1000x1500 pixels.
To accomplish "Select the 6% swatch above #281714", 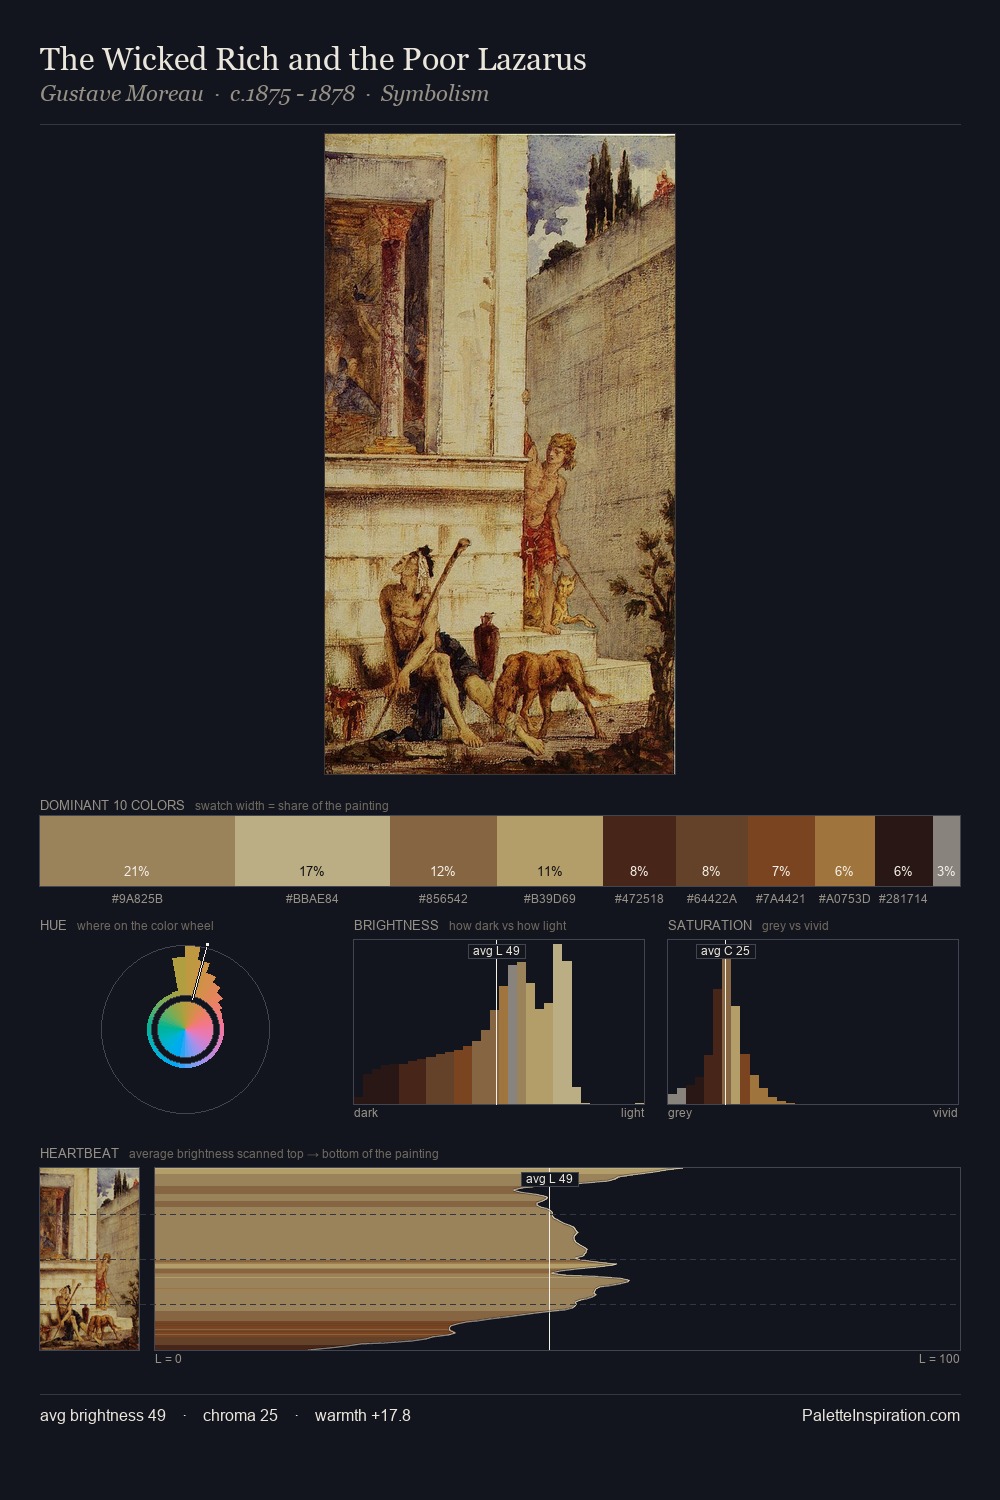I will [x=904, y=851].
